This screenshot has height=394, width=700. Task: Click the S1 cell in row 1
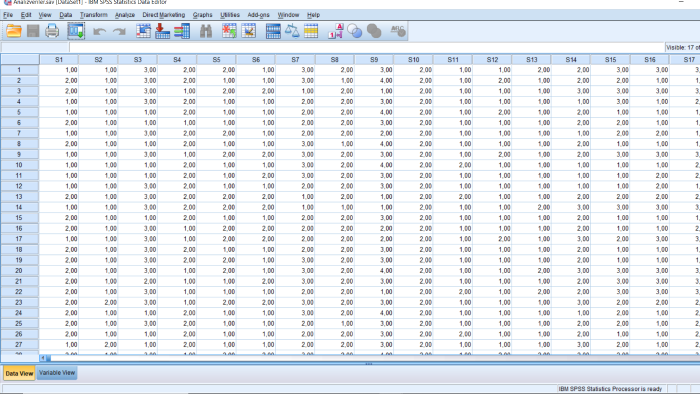[59, 70]
